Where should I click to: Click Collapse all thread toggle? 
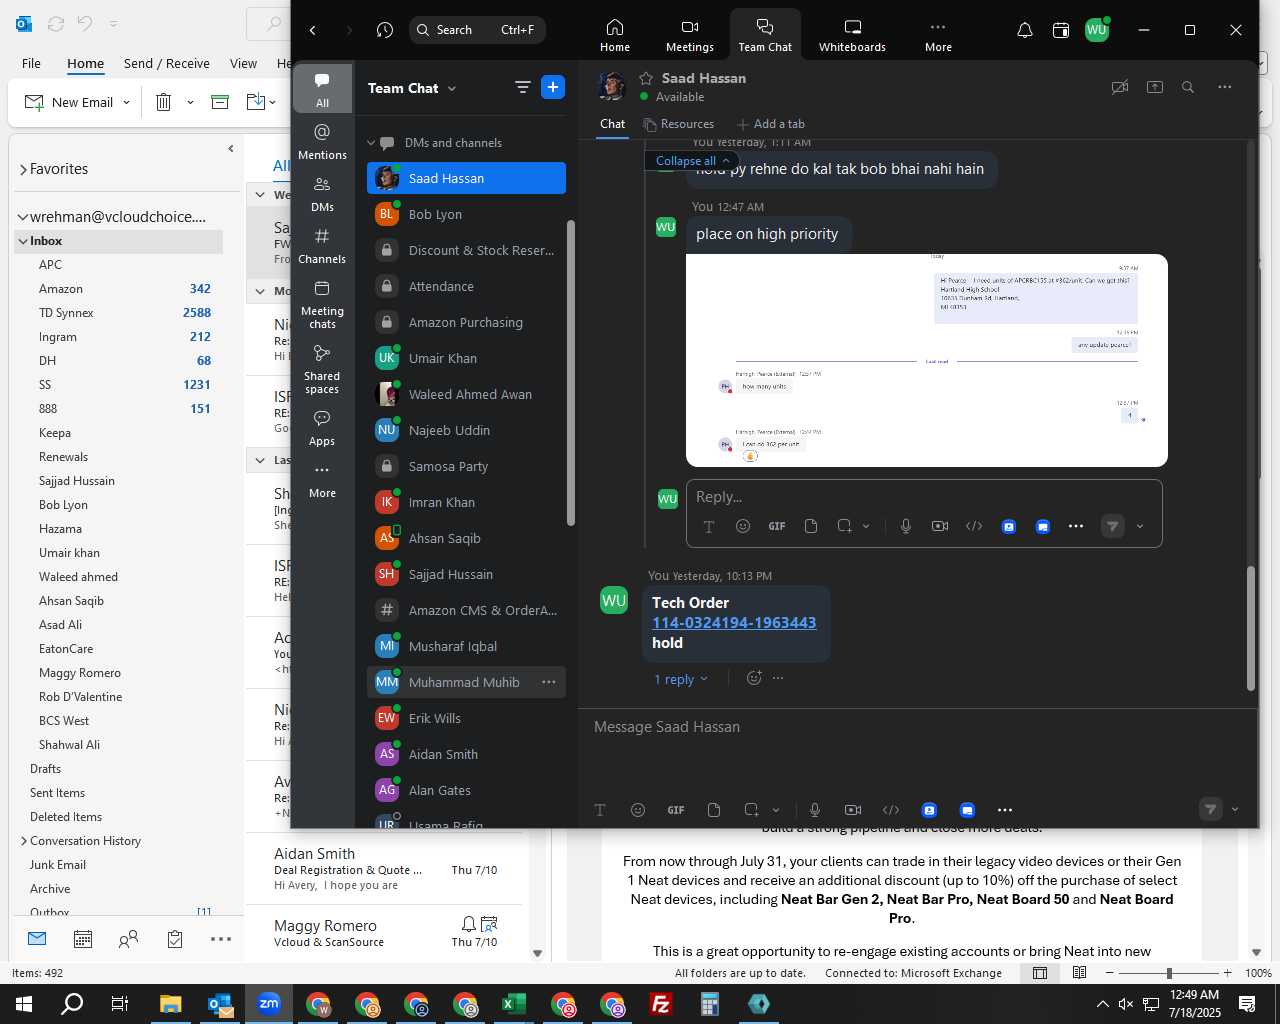[694, 160]
